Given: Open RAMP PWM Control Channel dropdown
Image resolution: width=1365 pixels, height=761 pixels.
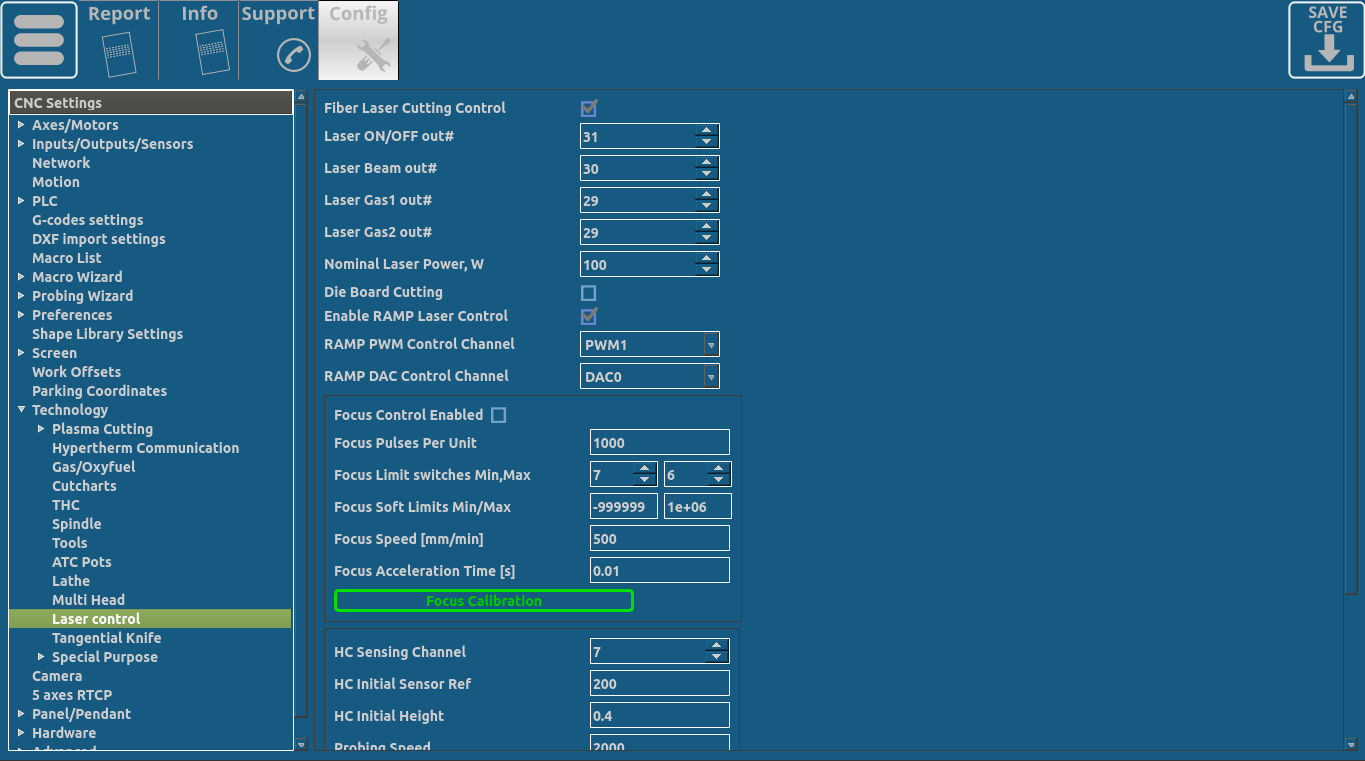Looking at the screenshot, I should [x=711, y=345].
